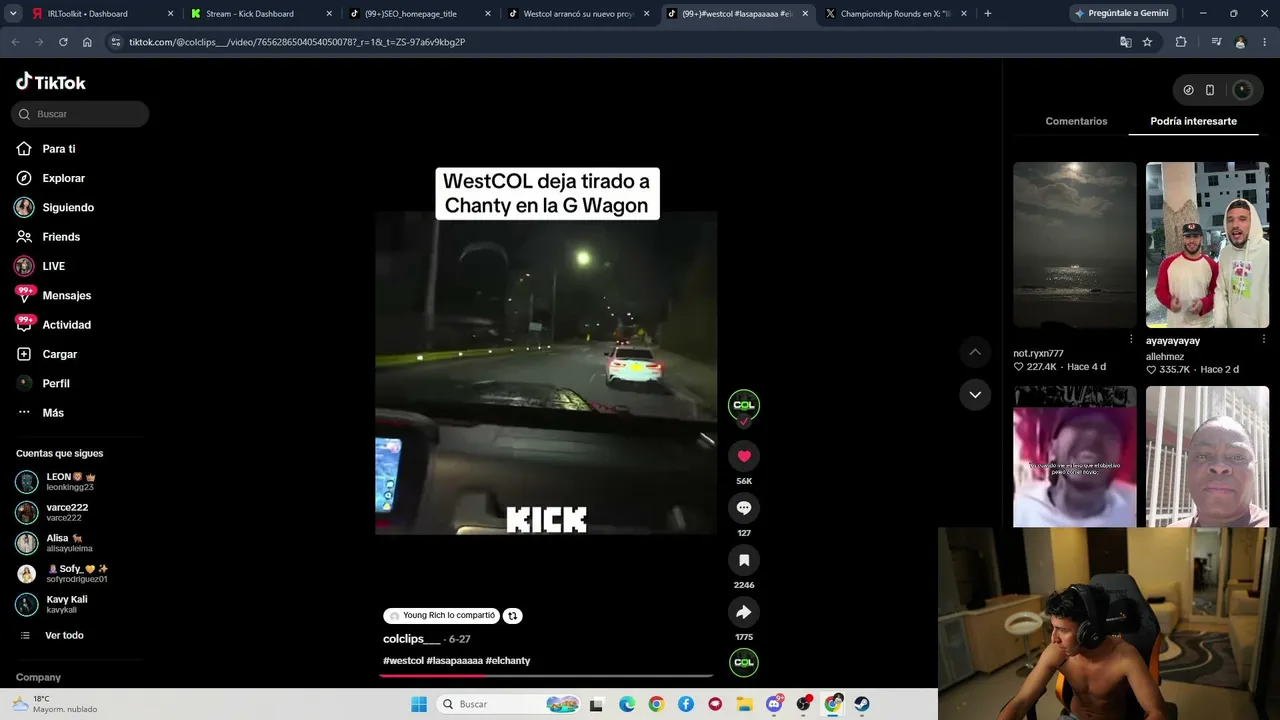The image size is (1280, 720).
Task: Open options menu for not.ryxn777 video
Action: tap(1131, 339)
